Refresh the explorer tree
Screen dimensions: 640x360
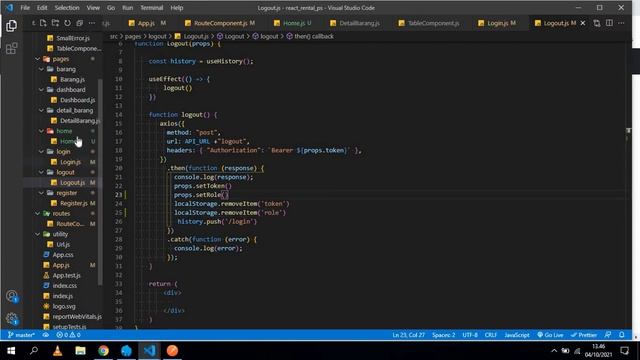click(x=67, y=23)
